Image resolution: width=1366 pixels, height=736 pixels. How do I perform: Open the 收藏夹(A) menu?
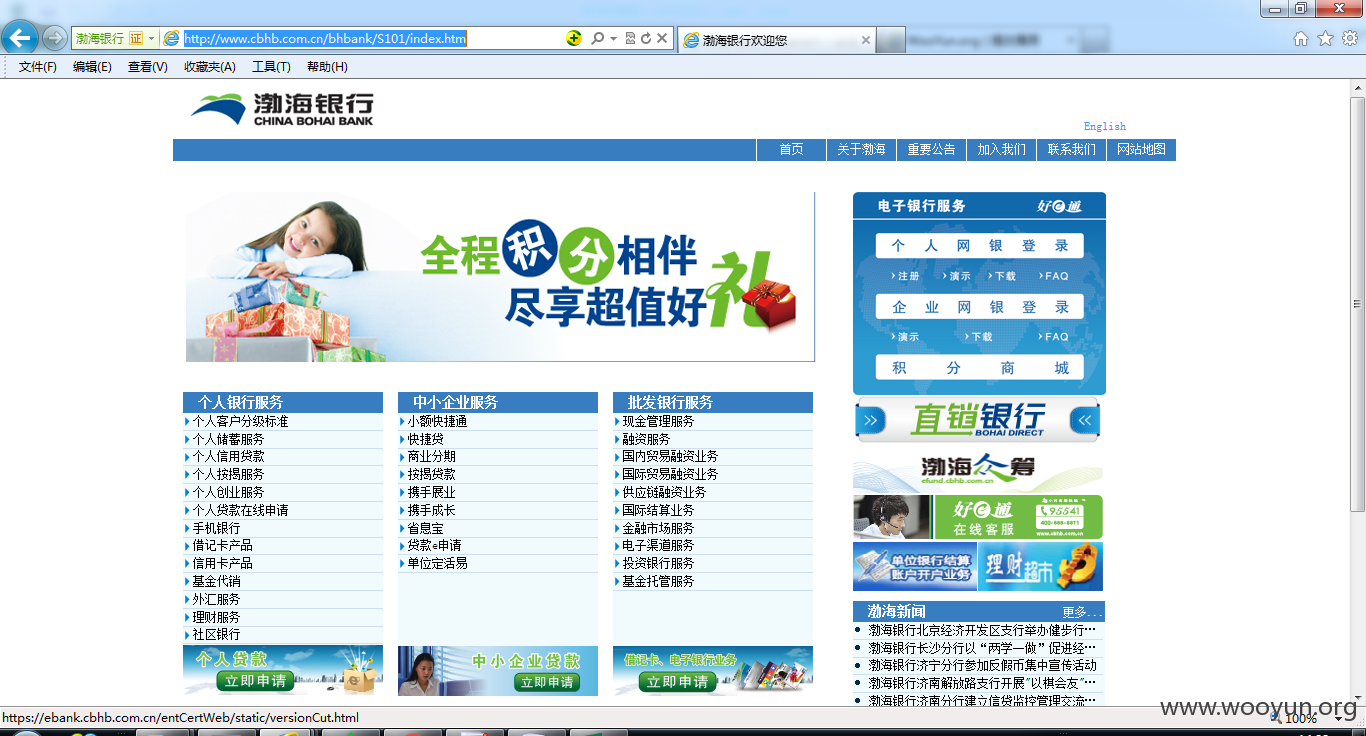point(209,67)
